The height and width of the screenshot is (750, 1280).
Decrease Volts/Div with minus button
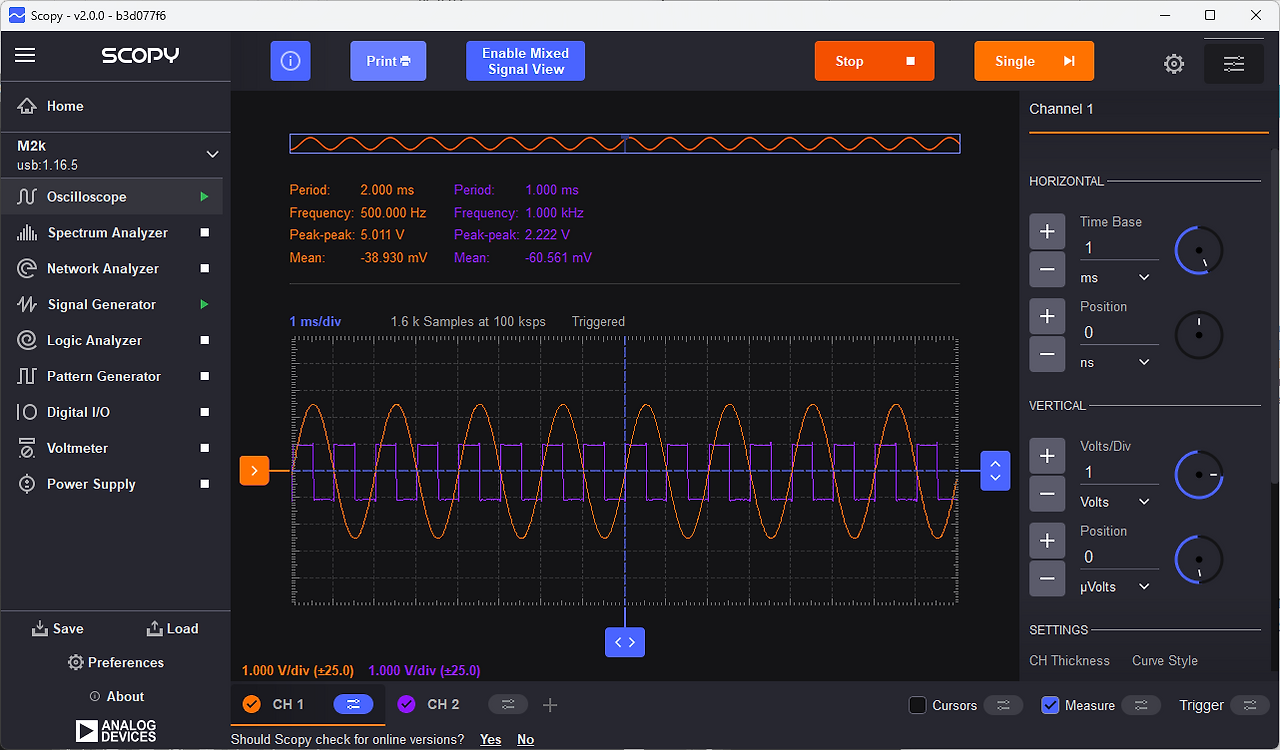pos(1047,494)
